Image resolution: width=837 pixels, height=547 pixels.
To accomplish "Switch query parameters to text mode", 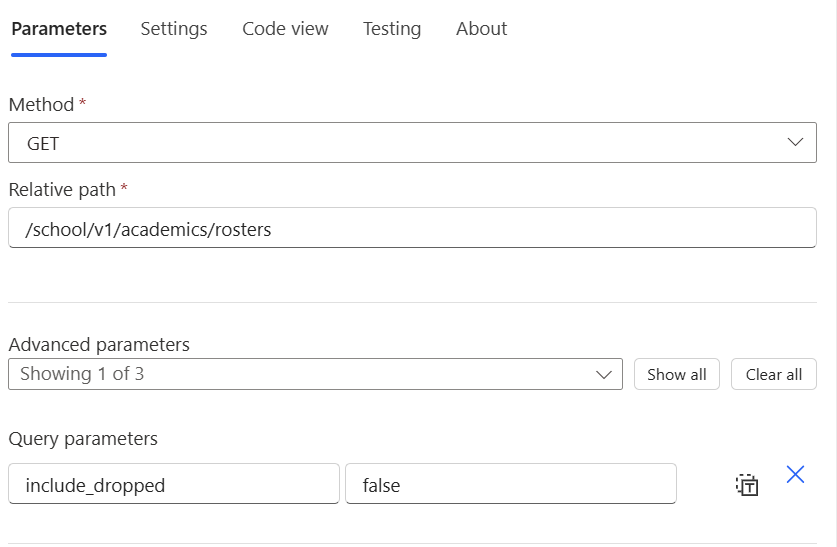I will 747,485.
